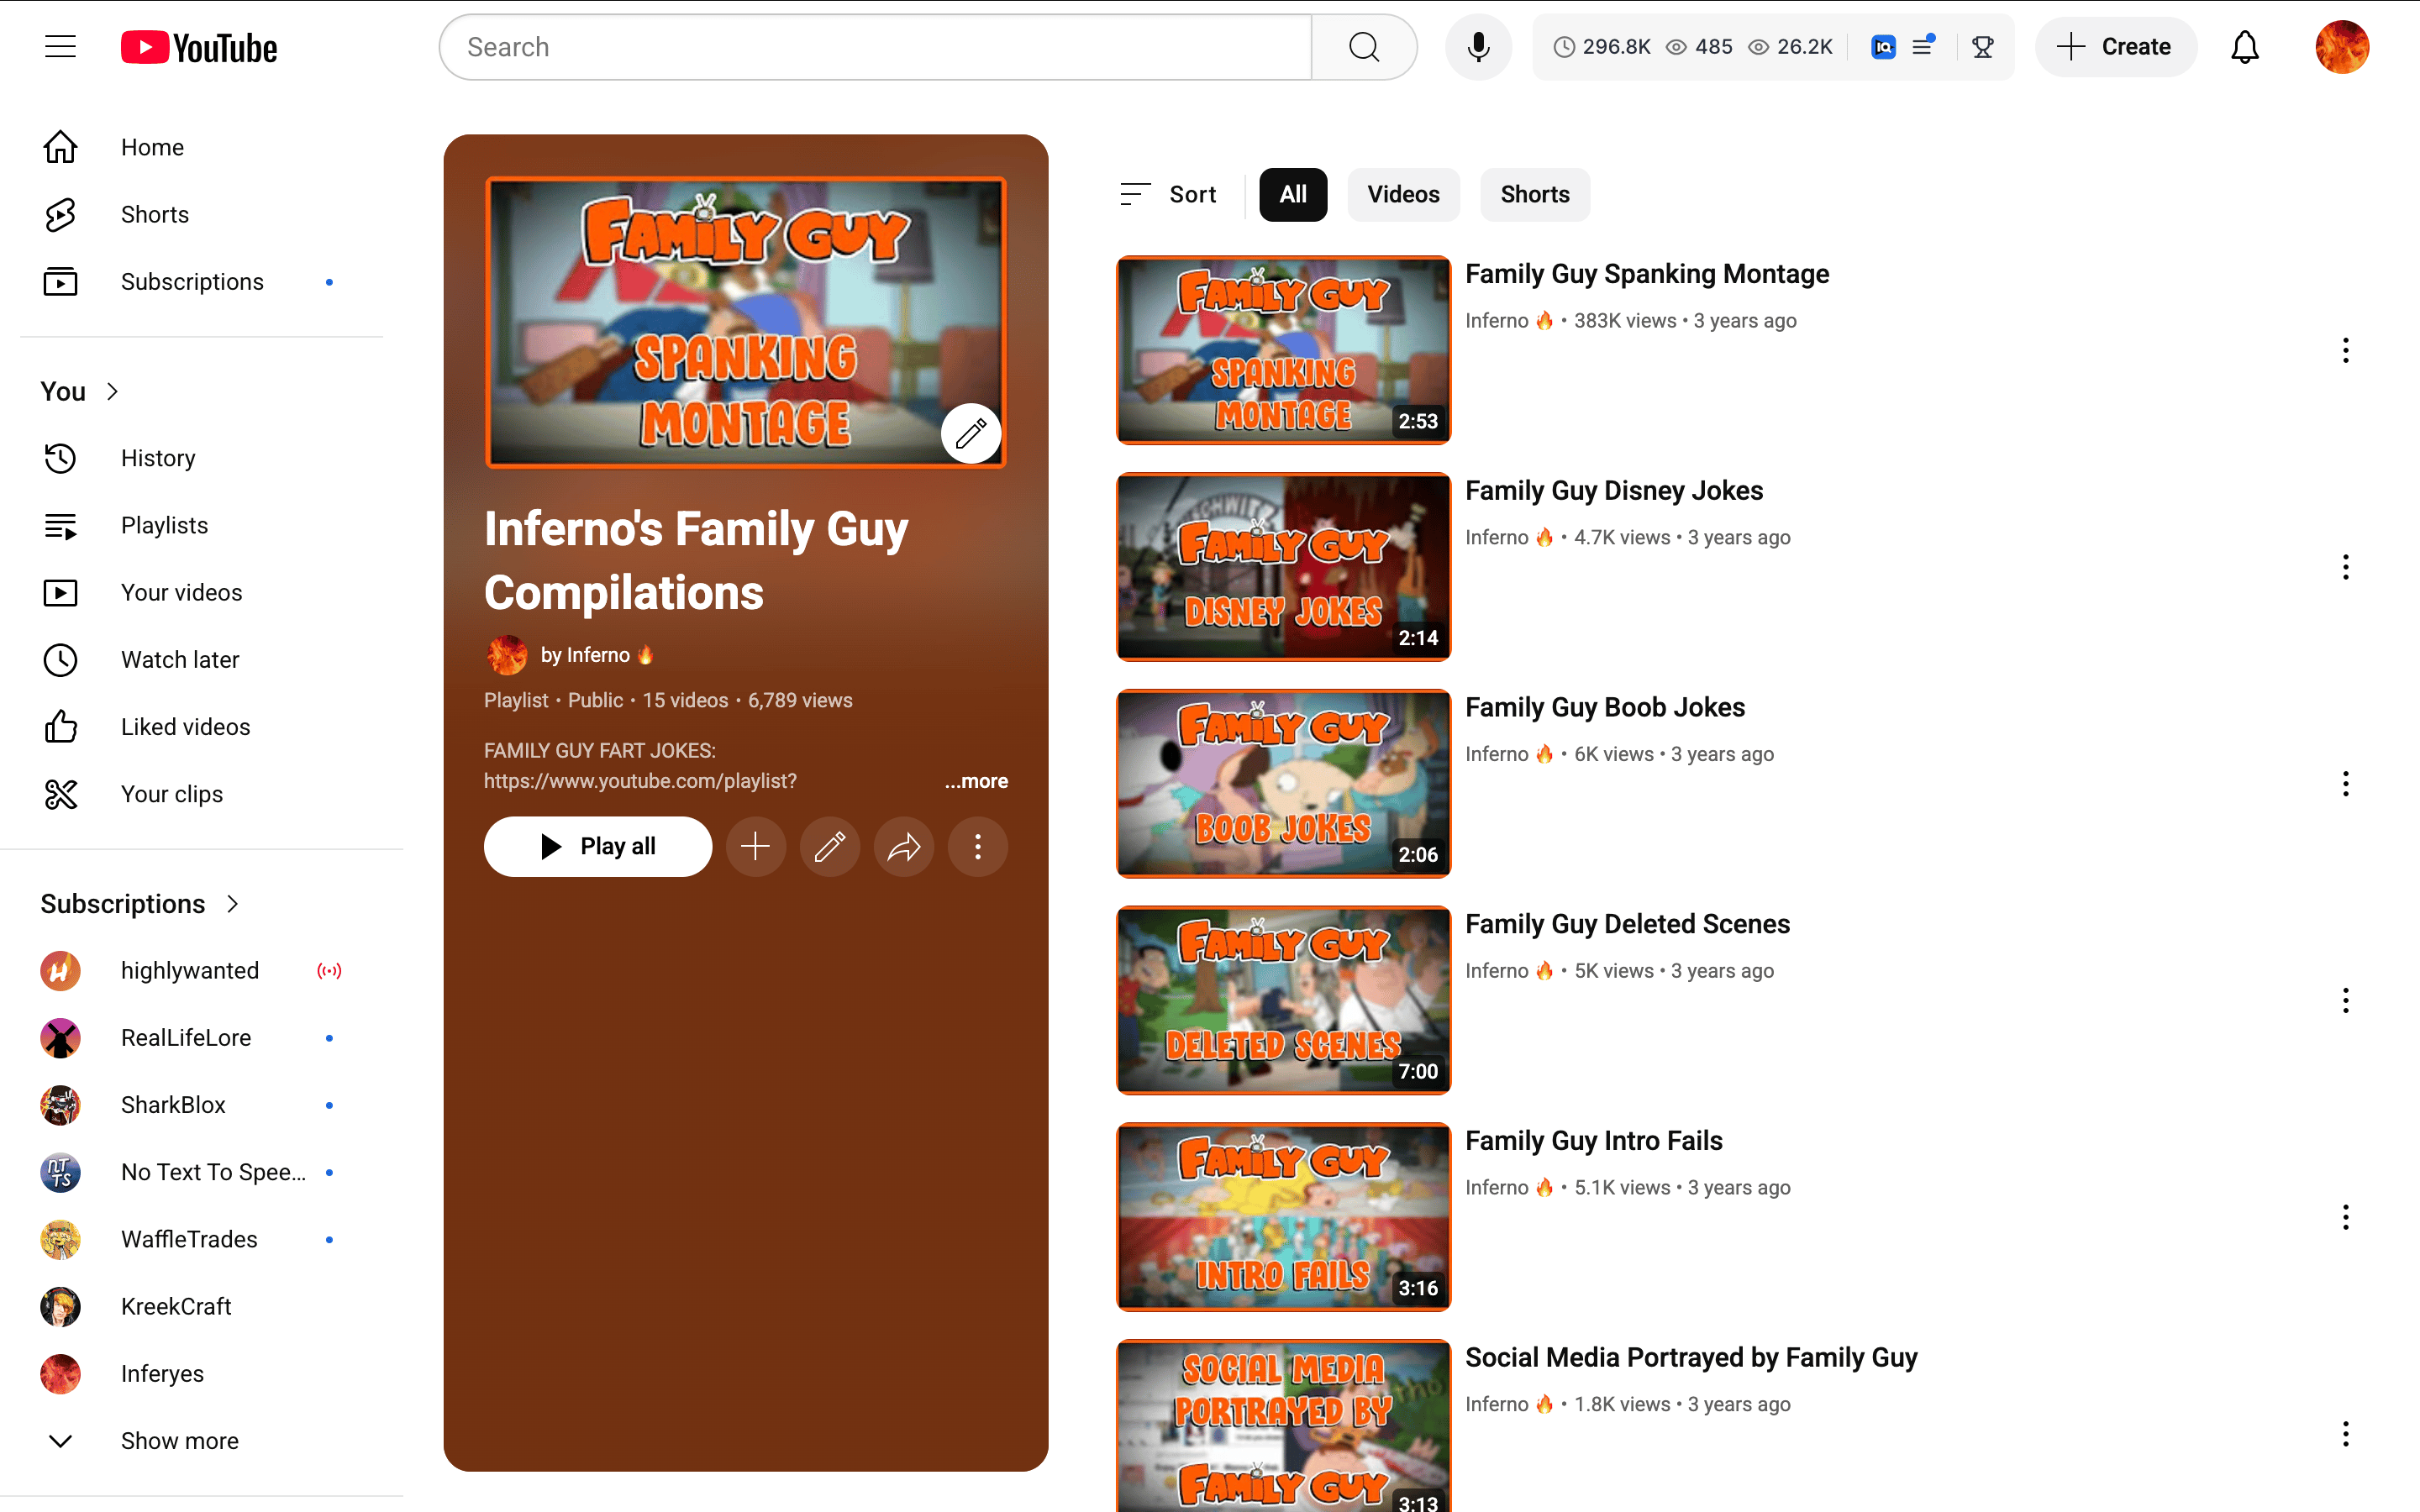Select the Shorts filter chip
The width and height of the screenshot is (2420, 1512).
(x=1534, y=194)
